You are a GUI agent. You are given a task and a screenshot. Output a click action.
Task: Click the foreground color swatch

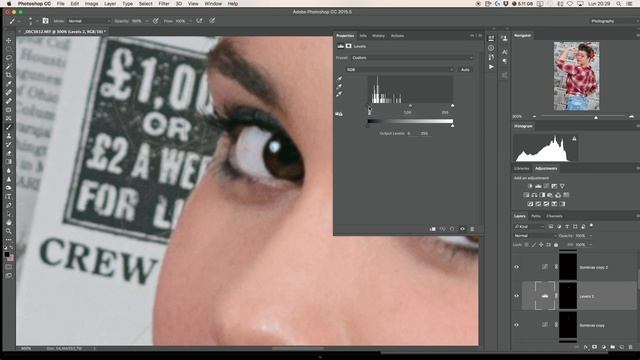[7, 255]
